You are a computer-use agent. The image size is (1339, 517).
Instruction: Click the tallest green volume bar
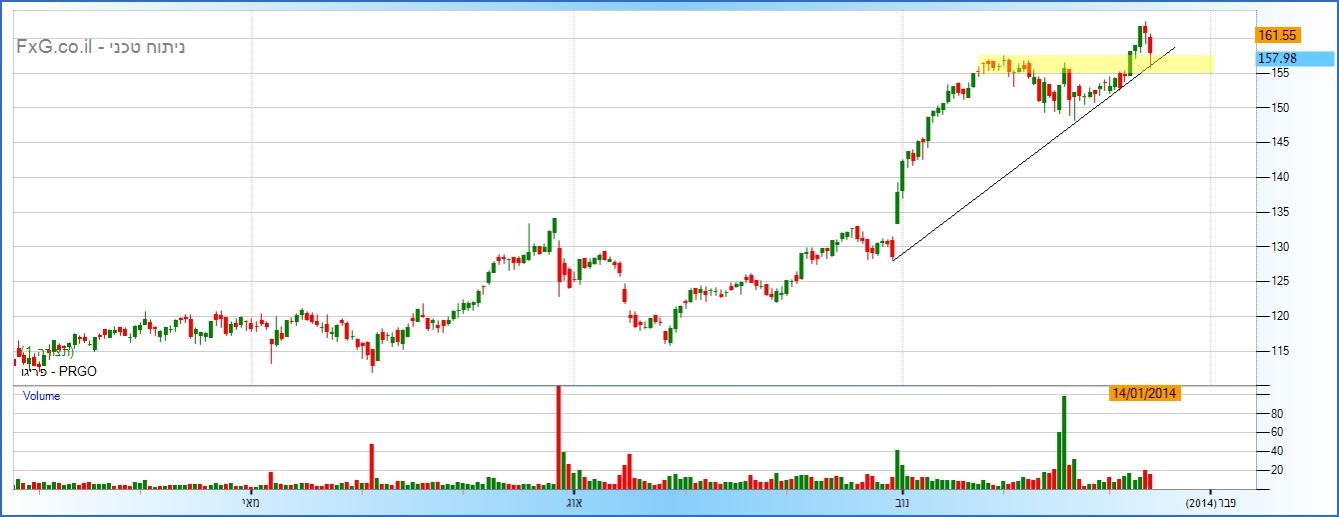click(1064, 440)
